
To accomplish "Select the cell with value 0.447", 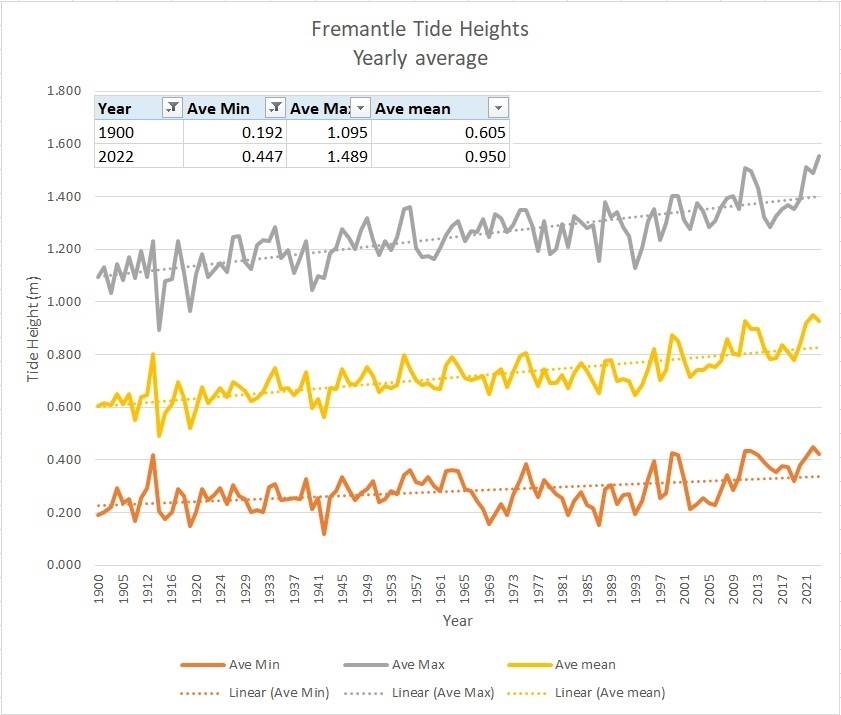I will 236,156.
